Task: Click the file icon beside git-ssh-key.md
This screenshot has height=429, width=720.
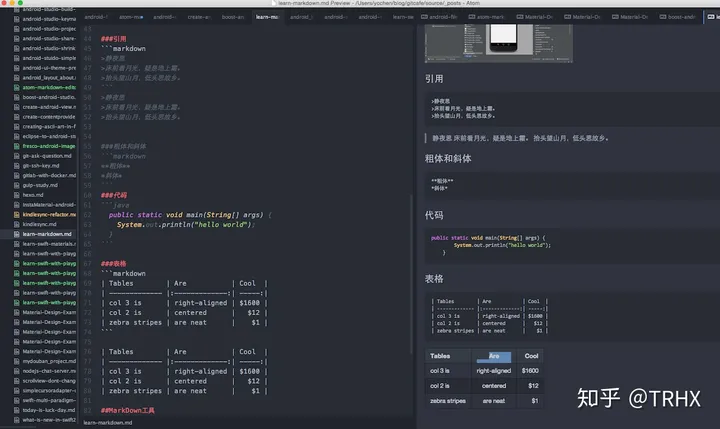Action: (17, 166)
